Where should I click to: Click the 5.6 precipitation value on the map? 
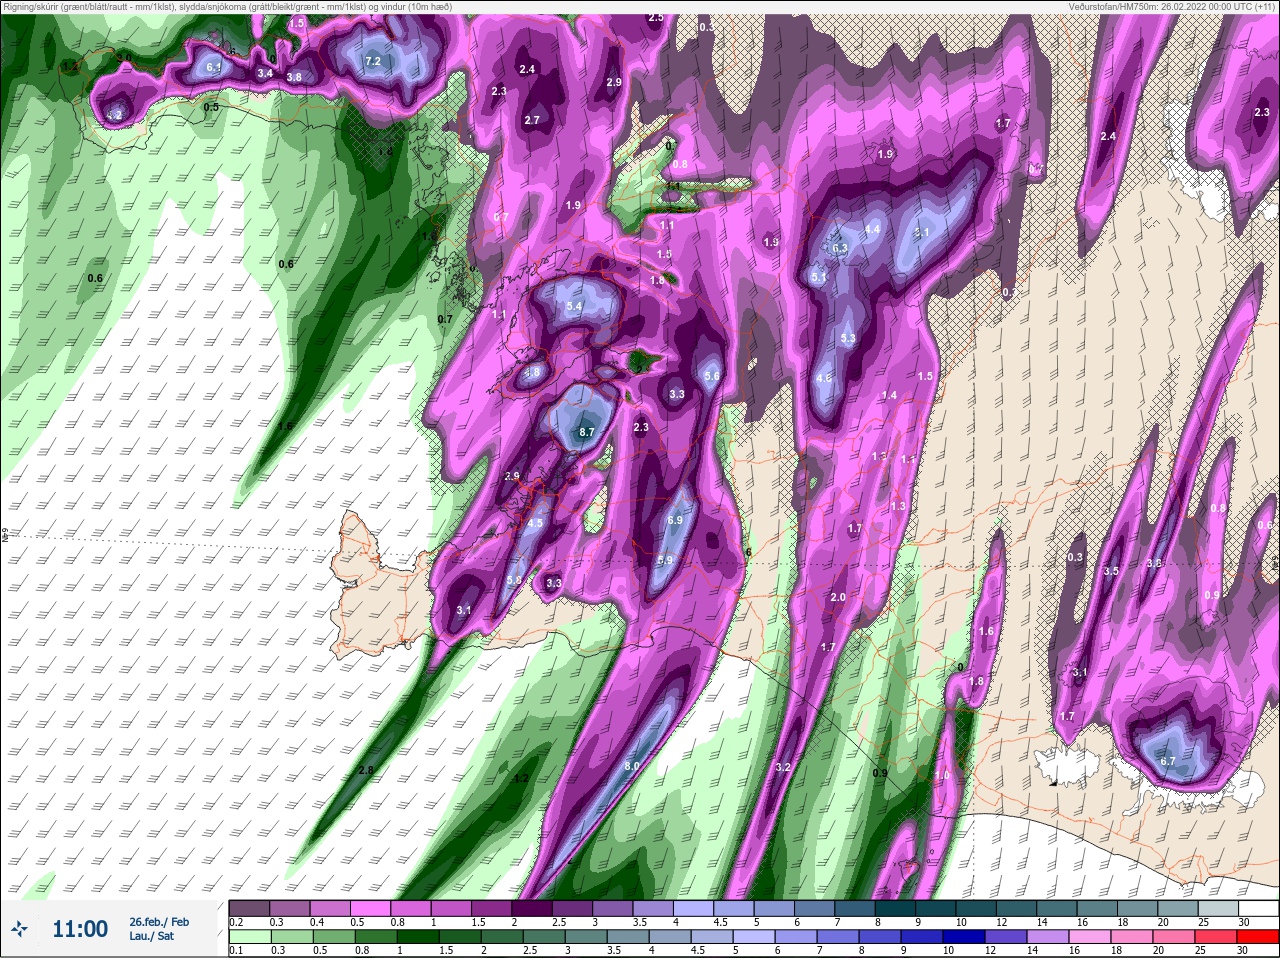[712, 376]
